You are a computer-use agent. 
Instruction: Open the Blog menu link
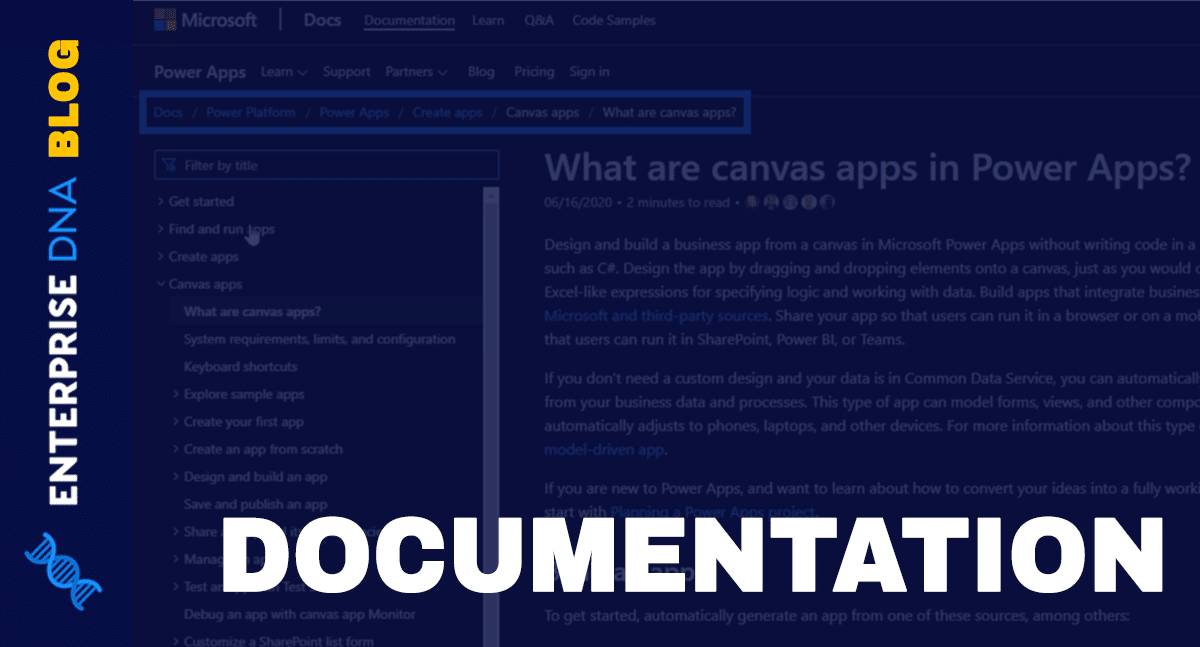coord(481,72)
